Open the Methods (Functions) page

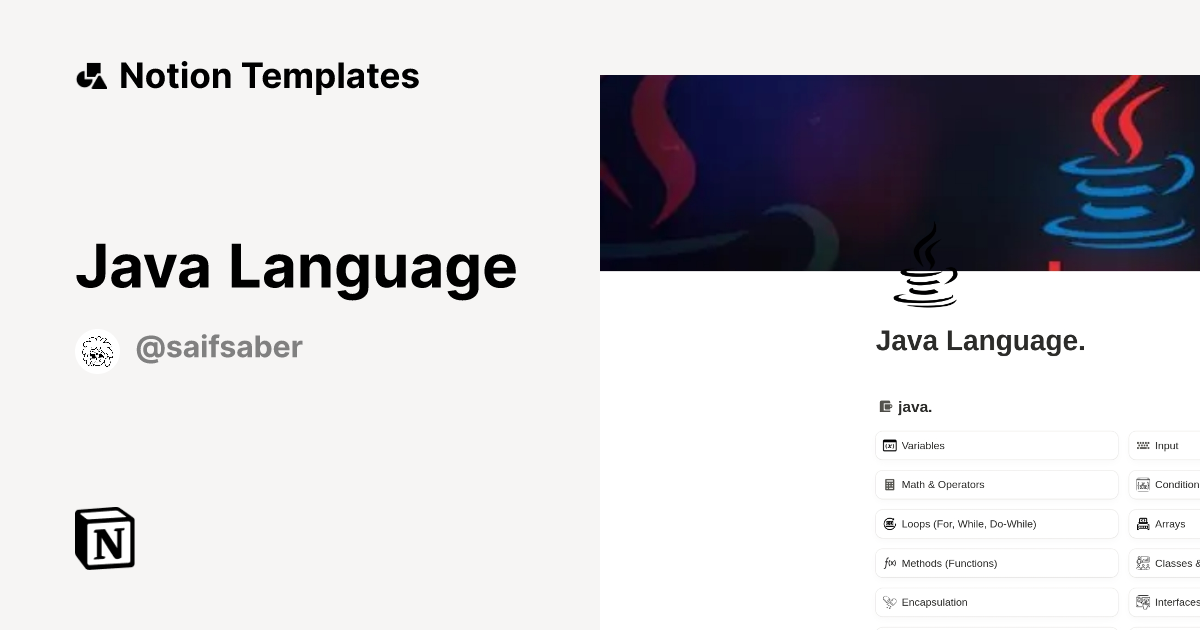point(997,563)
